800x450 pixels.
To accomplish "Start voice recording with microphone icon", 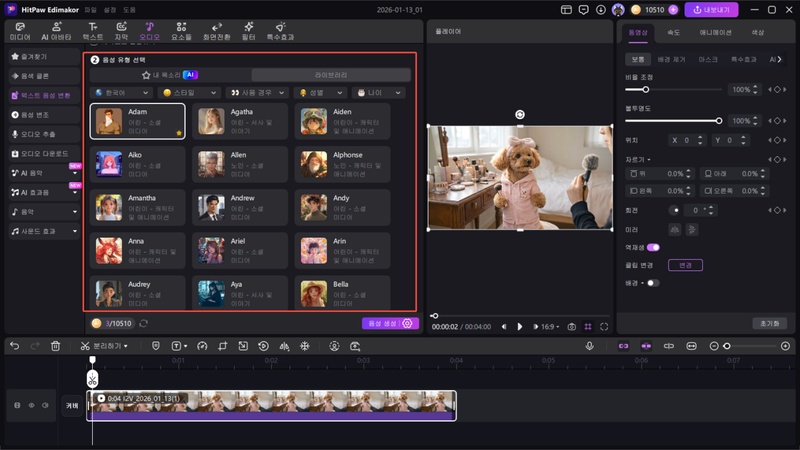I will (589, 346).
